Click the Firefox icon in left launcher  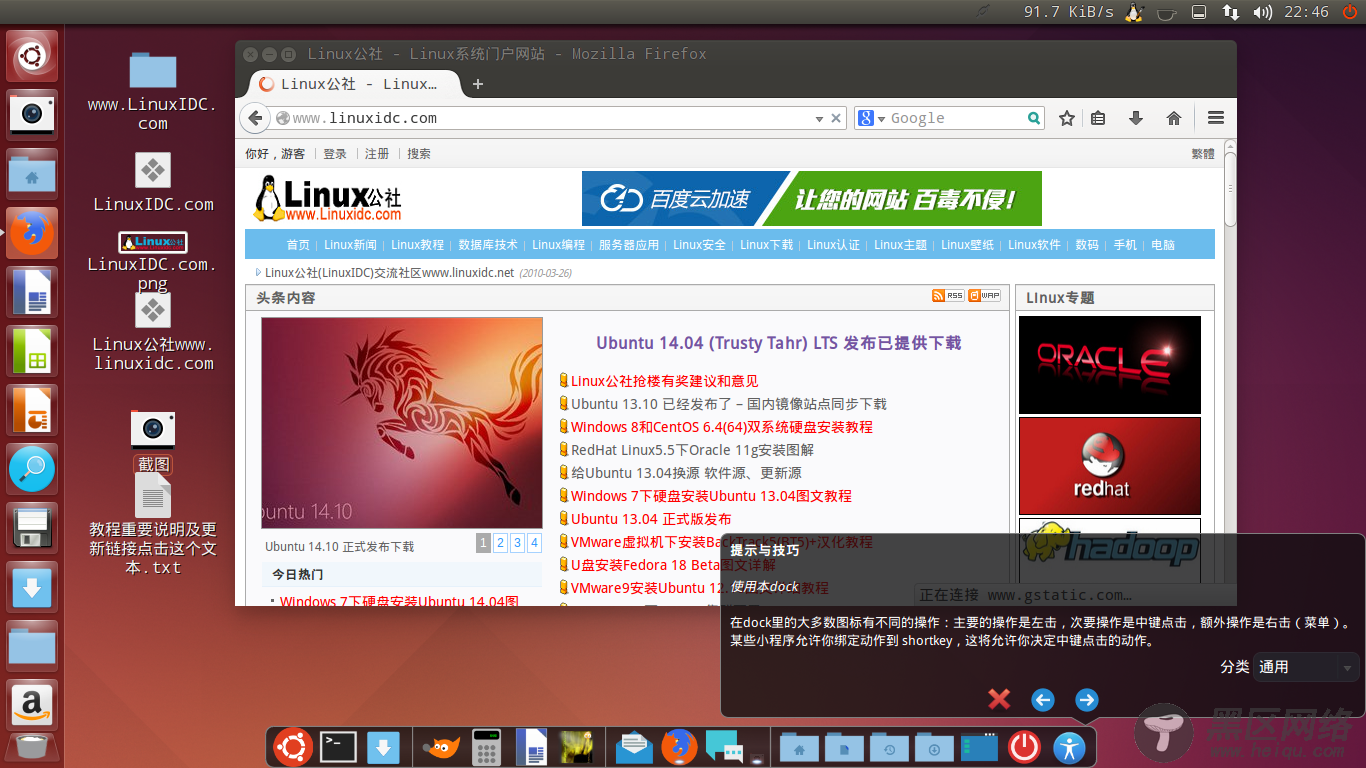click(x=33, y=233)
